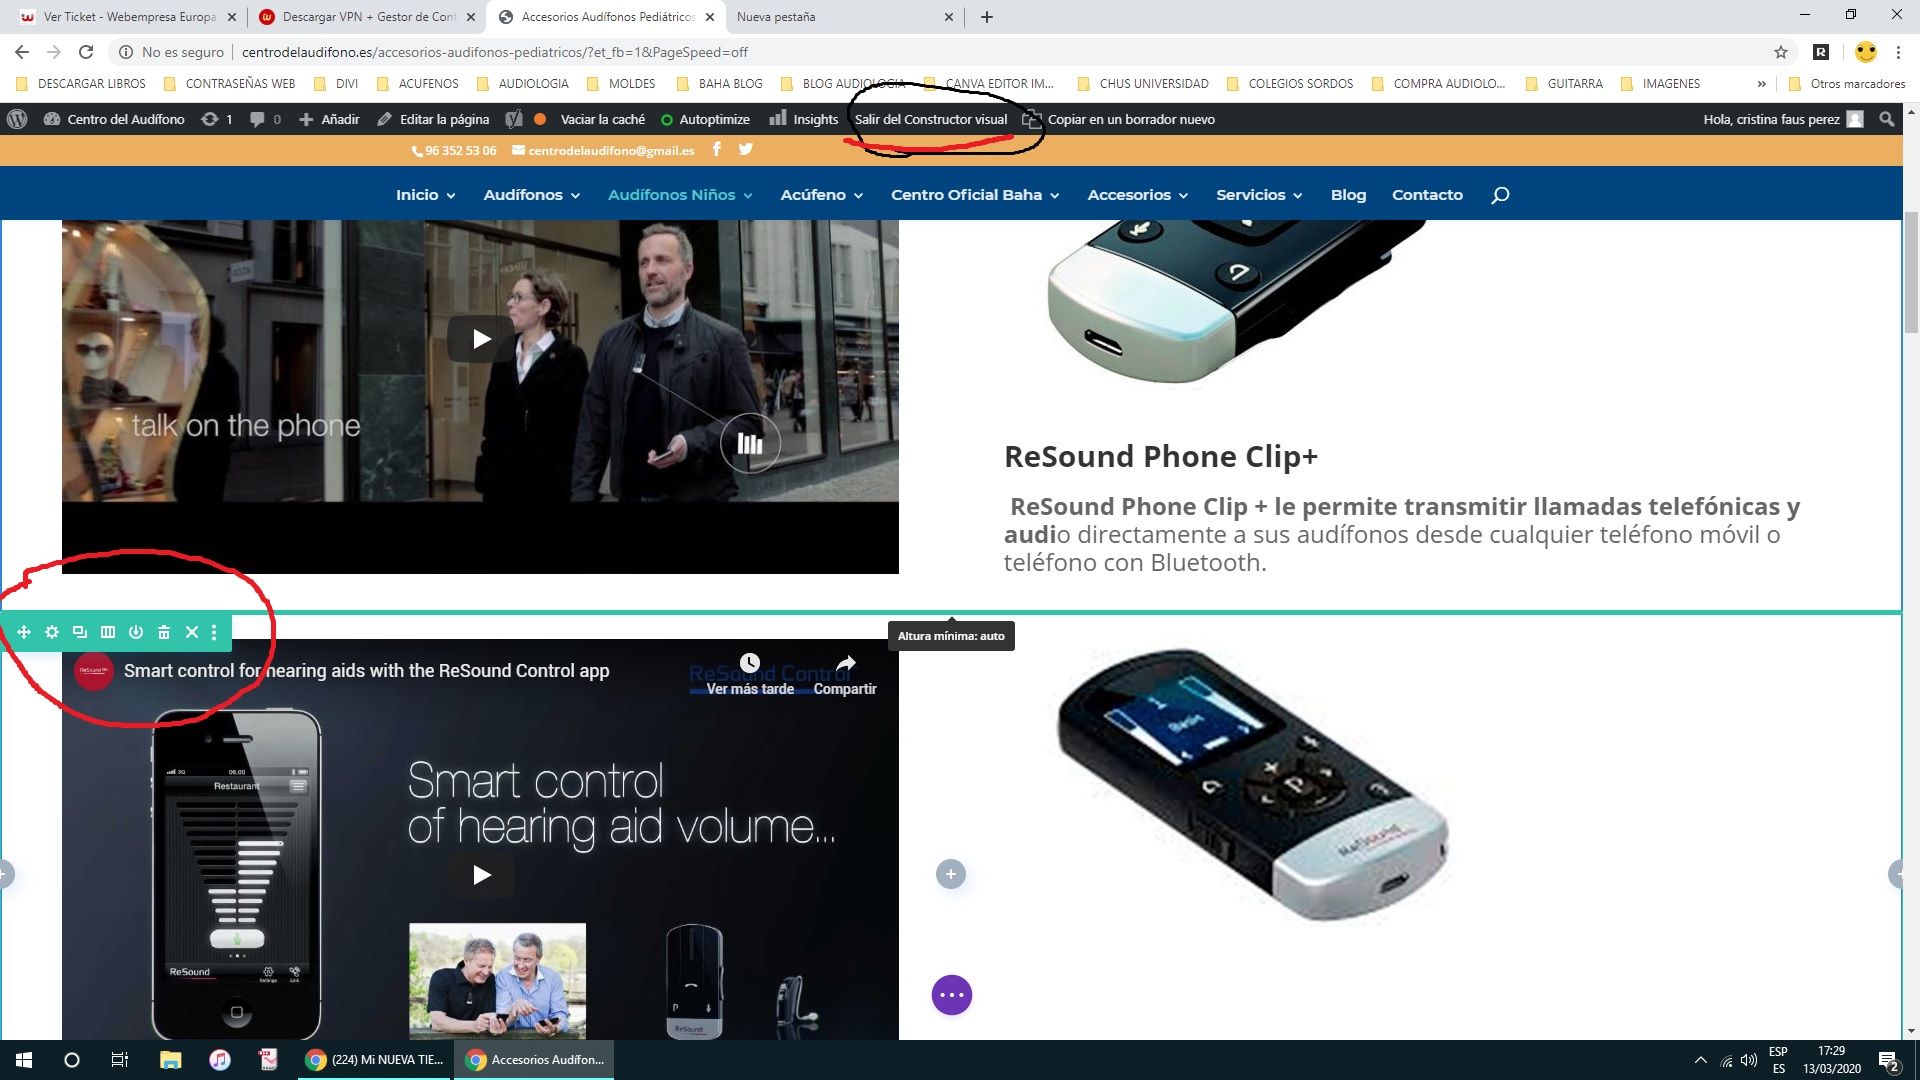Save row to library icon
The width and height of the screenshot is (1920, 1080).
pos(136,632)
